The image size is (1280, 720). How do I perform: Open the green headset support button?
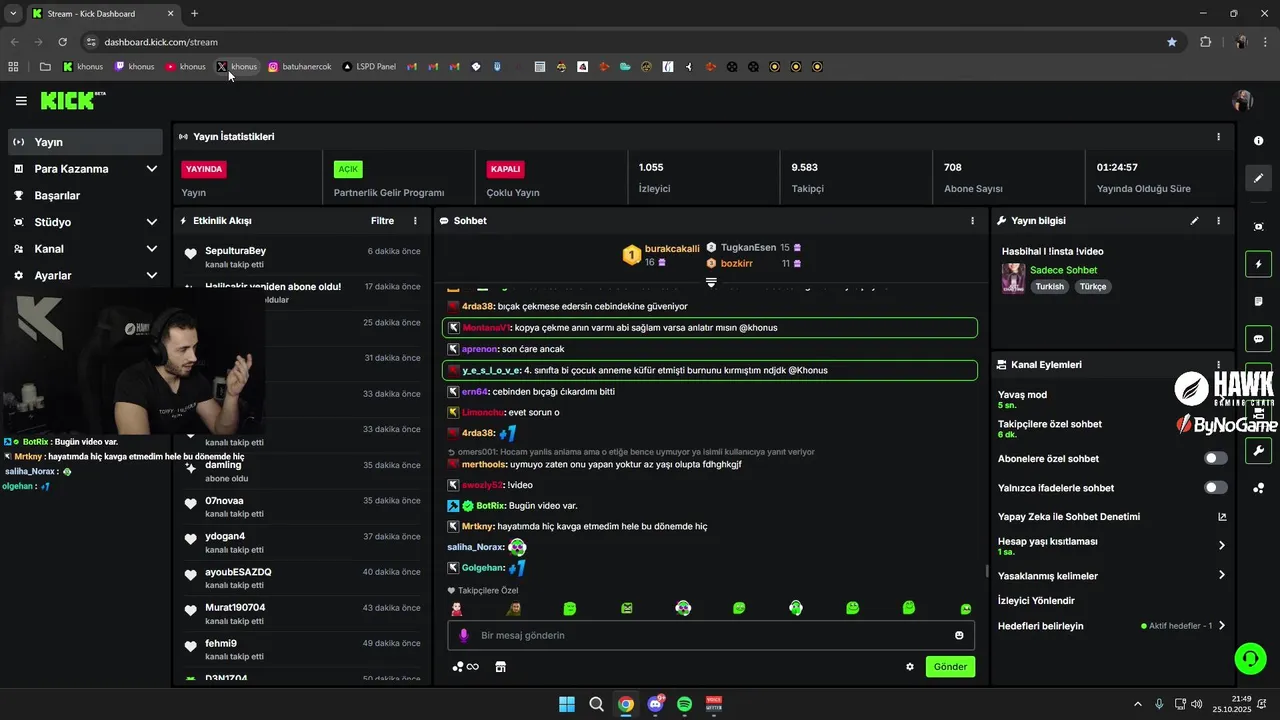coord(1250,658)
